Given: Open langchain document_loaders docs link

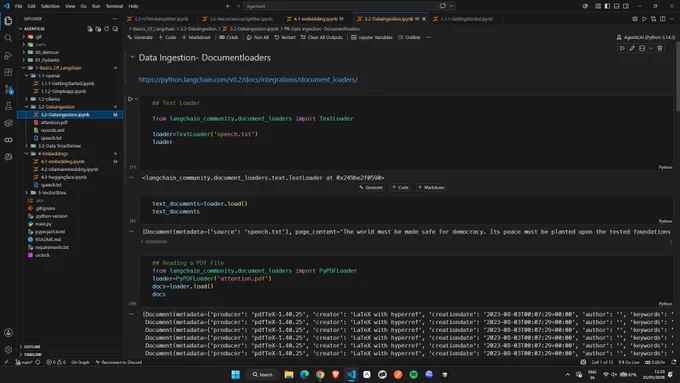Looking at the screenshot, I should pyautogui.click(x=248, y=79).
